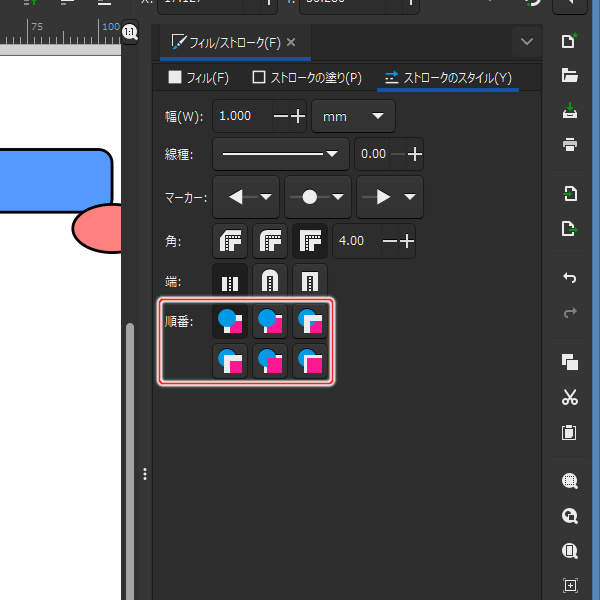This screenshot has width=600, height=600.
Task: Toggle the miter join corner button
Action: (309, 241)
